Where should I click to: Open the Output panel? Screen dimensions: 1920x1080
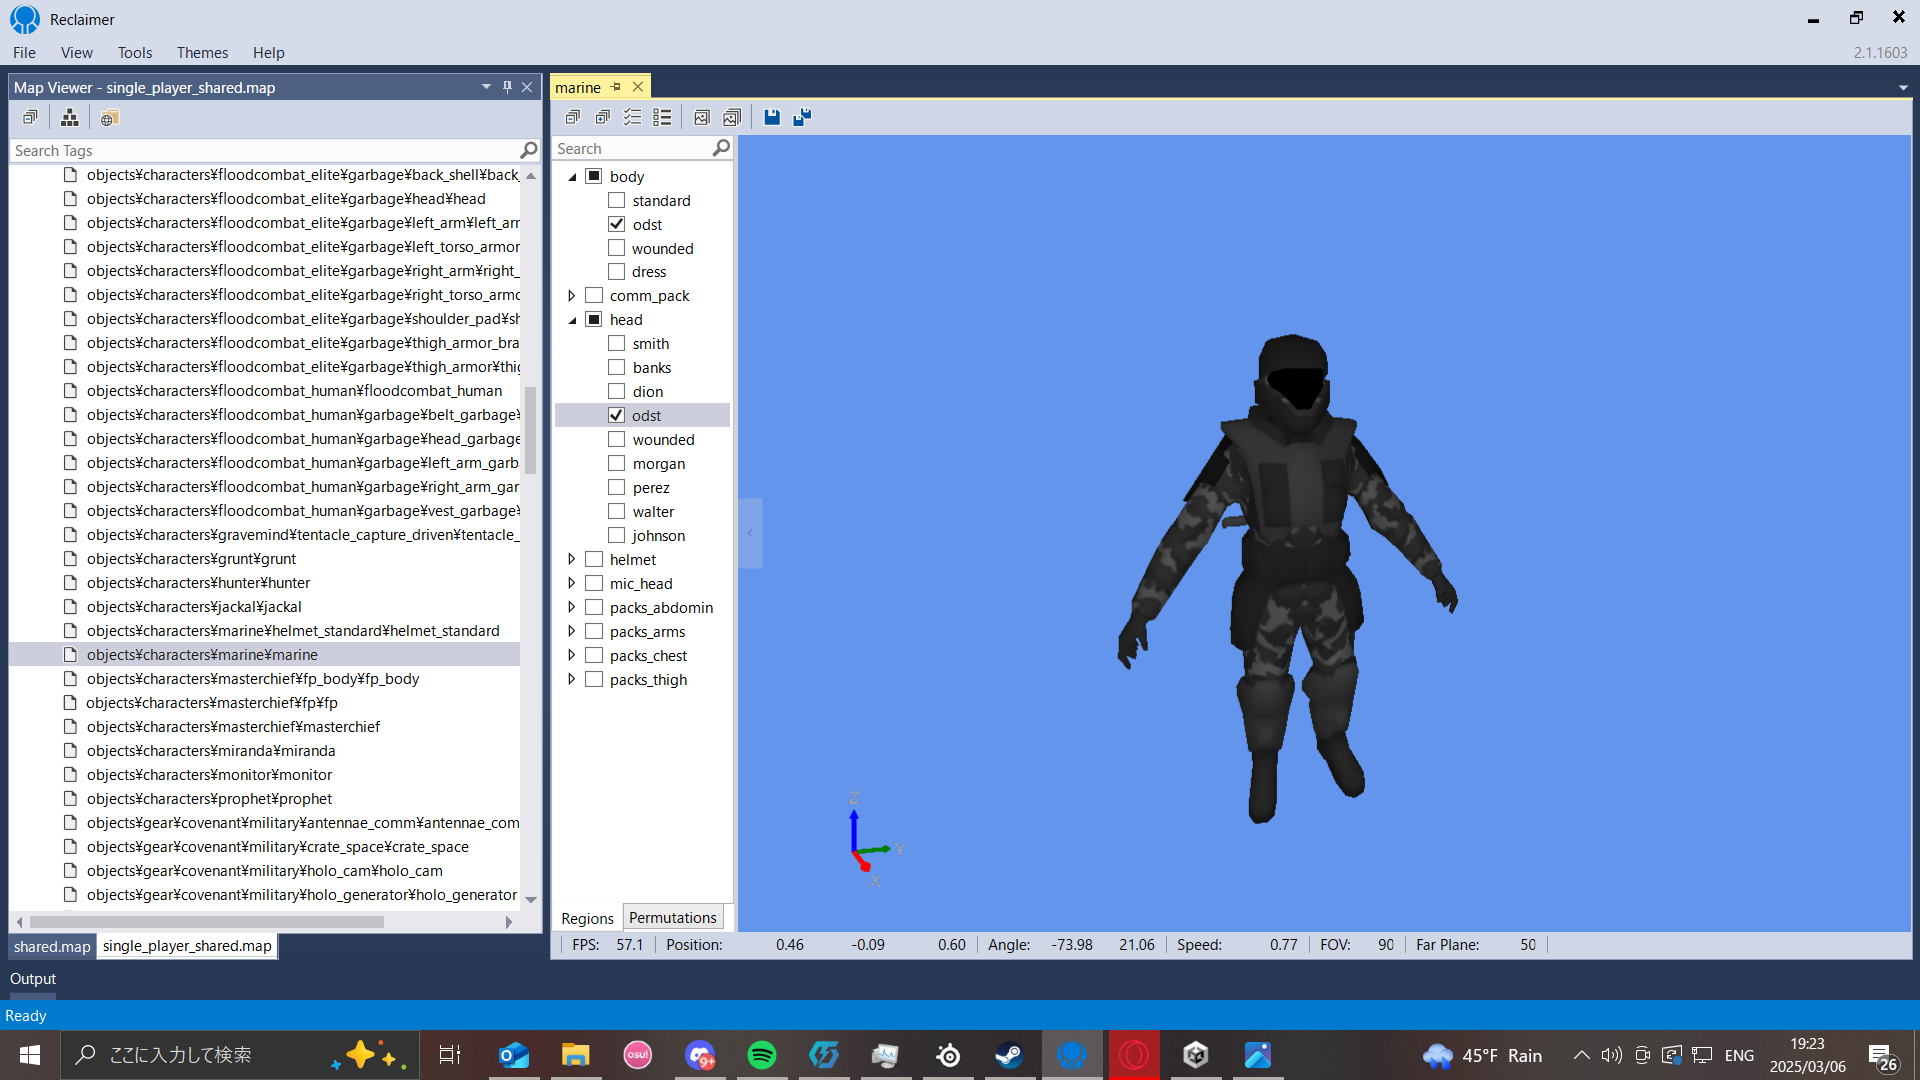[33, 979]
